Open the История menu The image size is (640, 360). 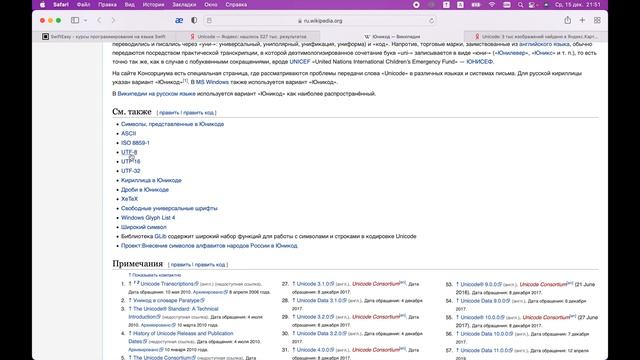[153, 5]
